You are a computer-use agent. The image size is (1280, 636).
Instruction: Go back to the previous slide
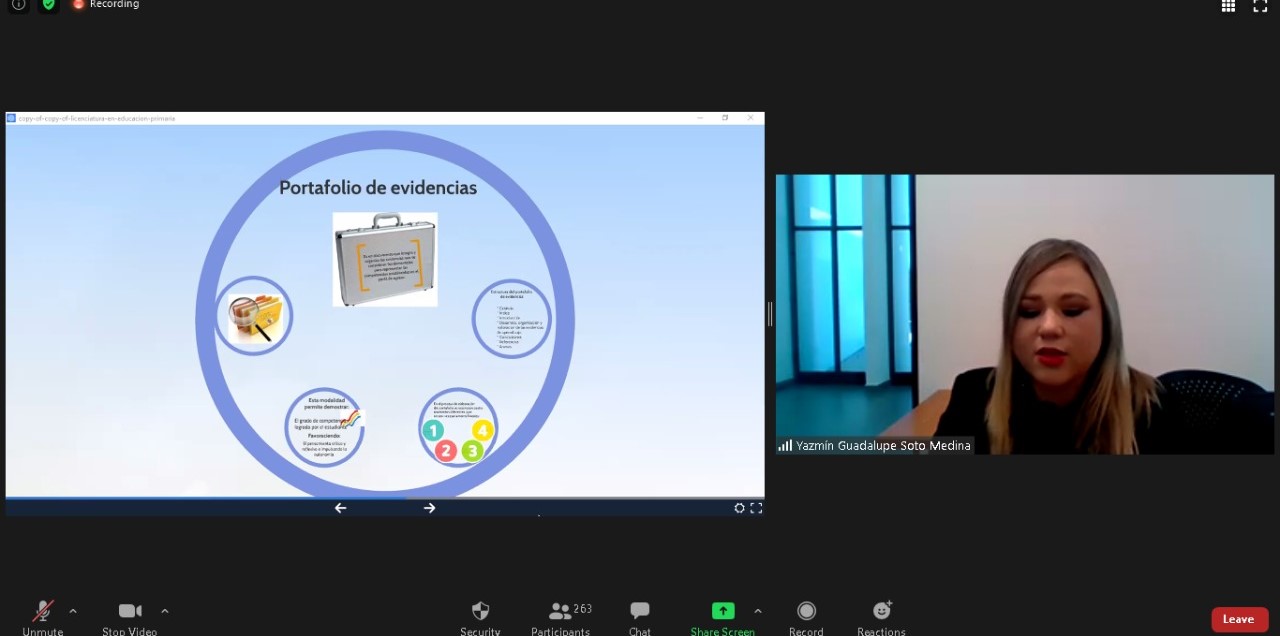tap(340, 508)
